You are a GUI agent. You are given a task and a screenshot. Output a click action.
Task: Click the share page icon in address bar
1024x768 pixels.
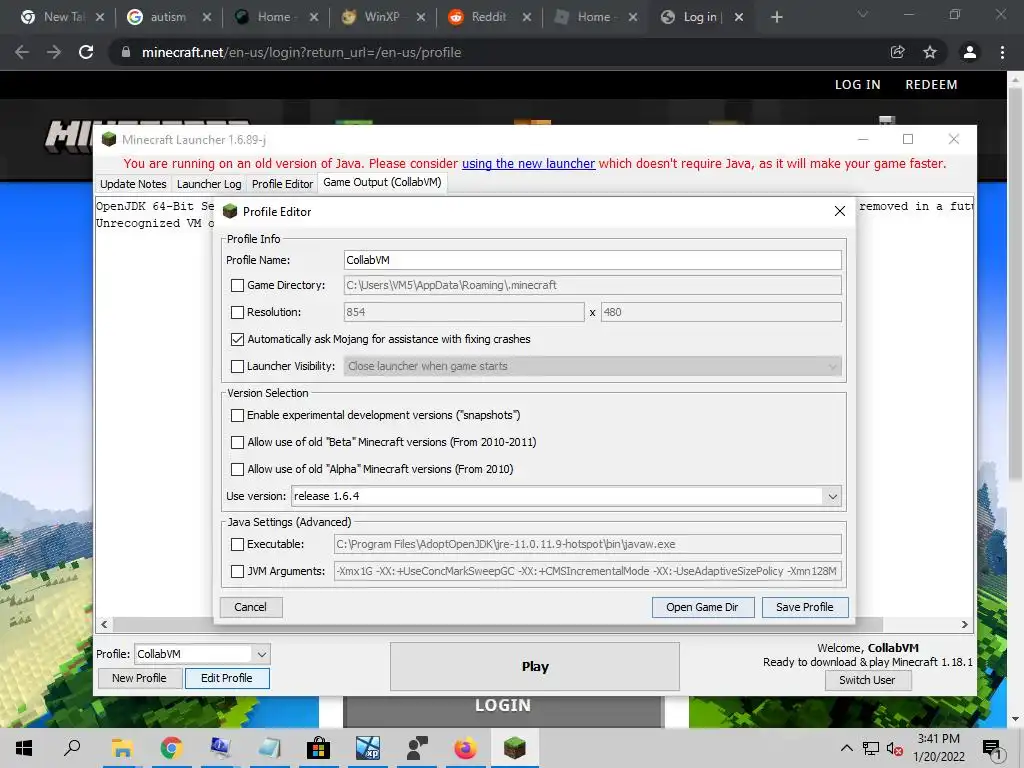click(898, 52)
